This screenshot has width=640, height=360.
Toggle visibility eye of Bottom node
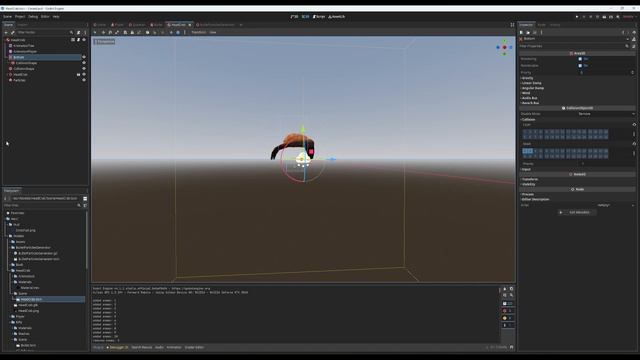tap(84, 57)
